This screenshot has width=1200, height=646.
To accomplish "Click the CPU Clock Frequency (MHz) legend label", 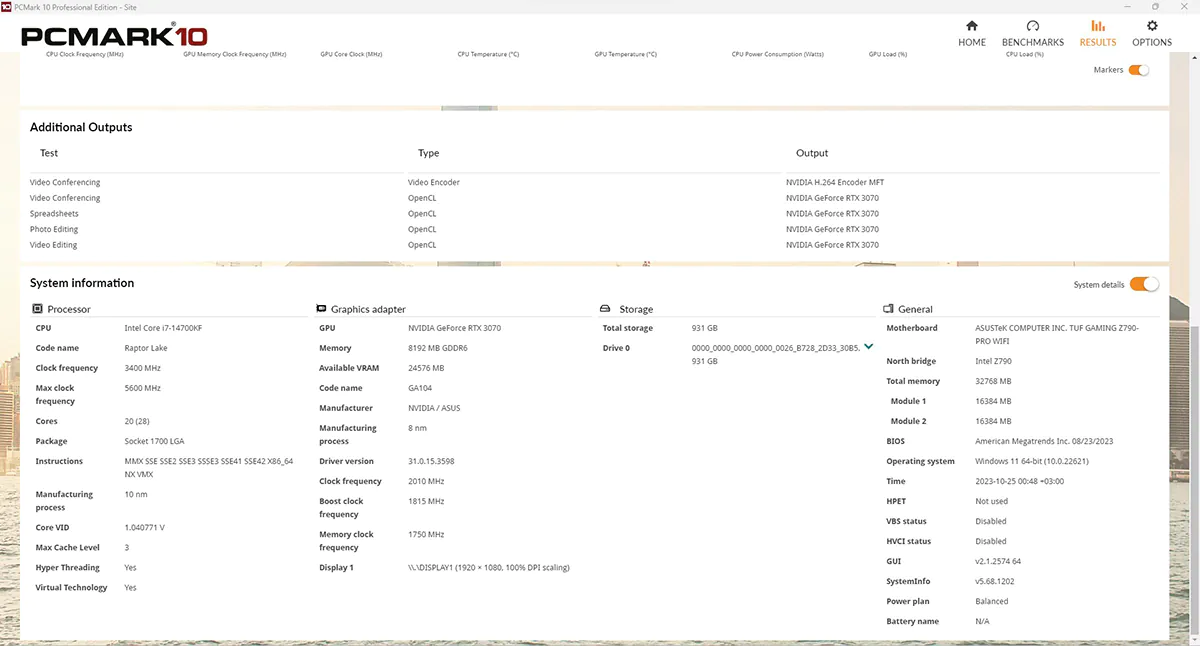I will click(x=85, y=54).
